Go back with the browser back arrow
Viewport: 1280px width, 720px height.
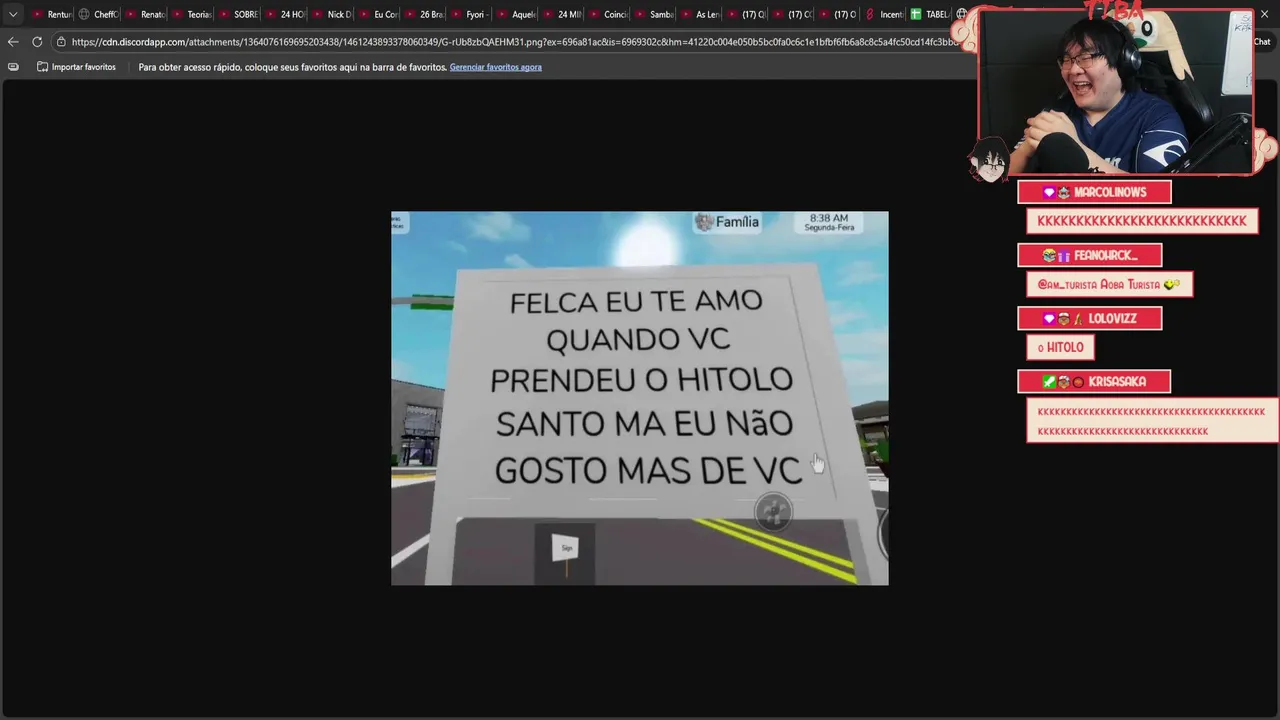coord(13,41)
